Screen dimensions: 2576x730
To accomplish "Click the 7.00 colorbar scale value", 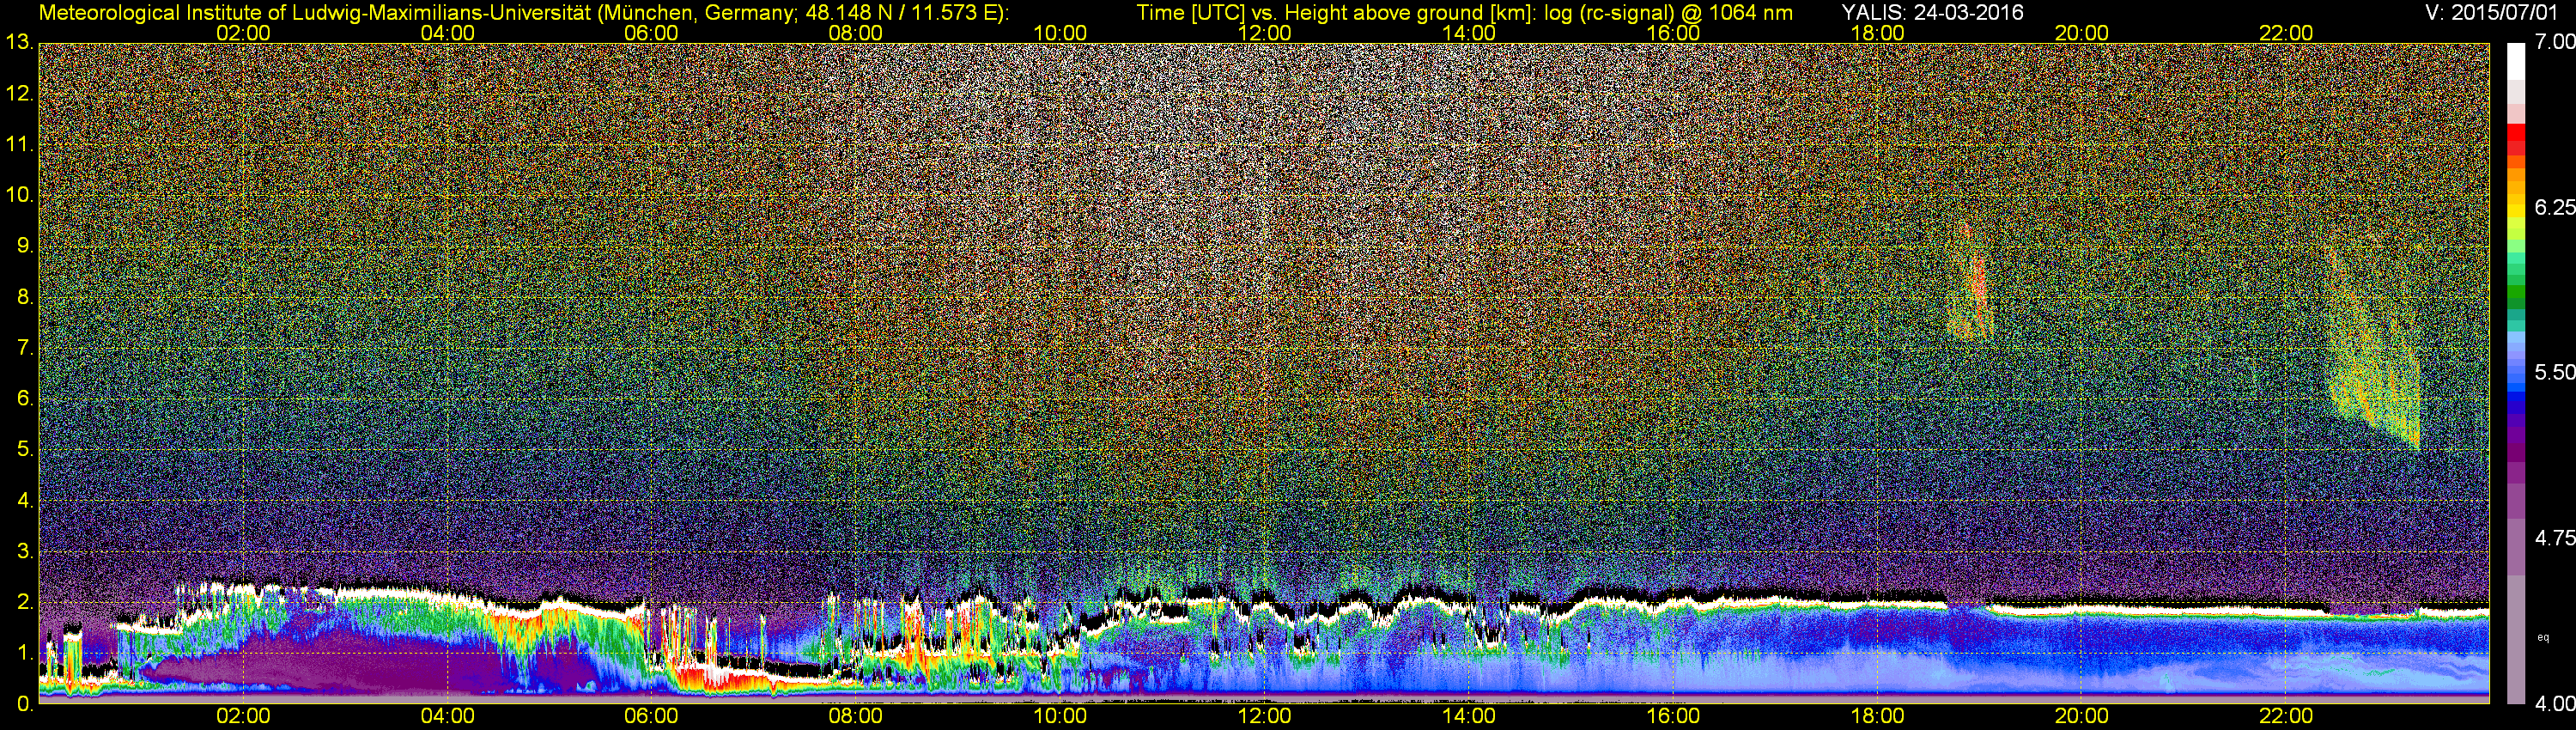I will point(2554,42).
